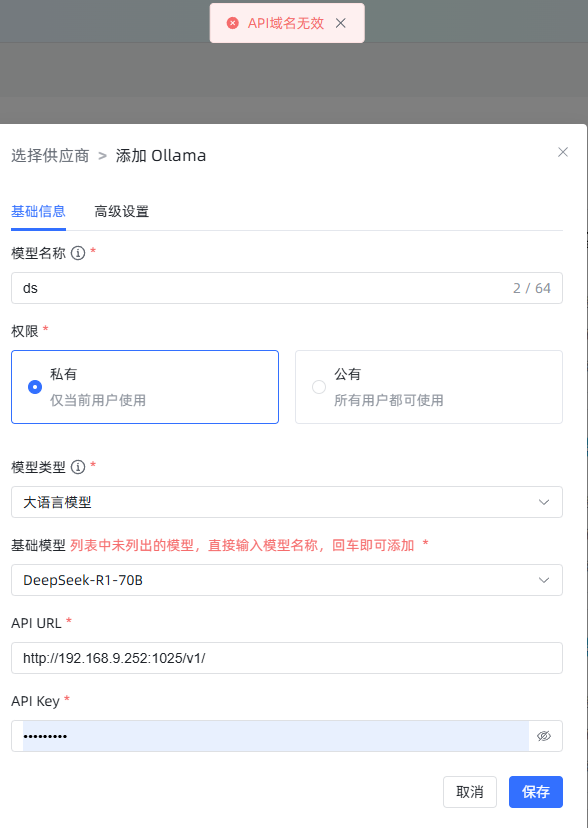Switch to 高级设置 tab
Viewport: 588px width, 828px height.
click(x=121, y=211)
